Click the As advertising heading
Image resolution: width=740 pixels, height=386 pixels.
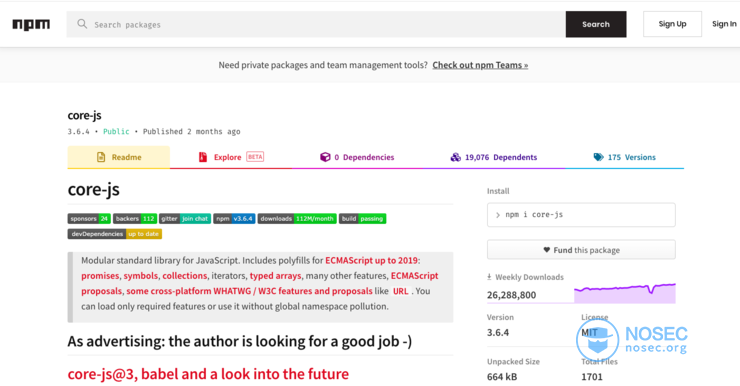[239, 341]
